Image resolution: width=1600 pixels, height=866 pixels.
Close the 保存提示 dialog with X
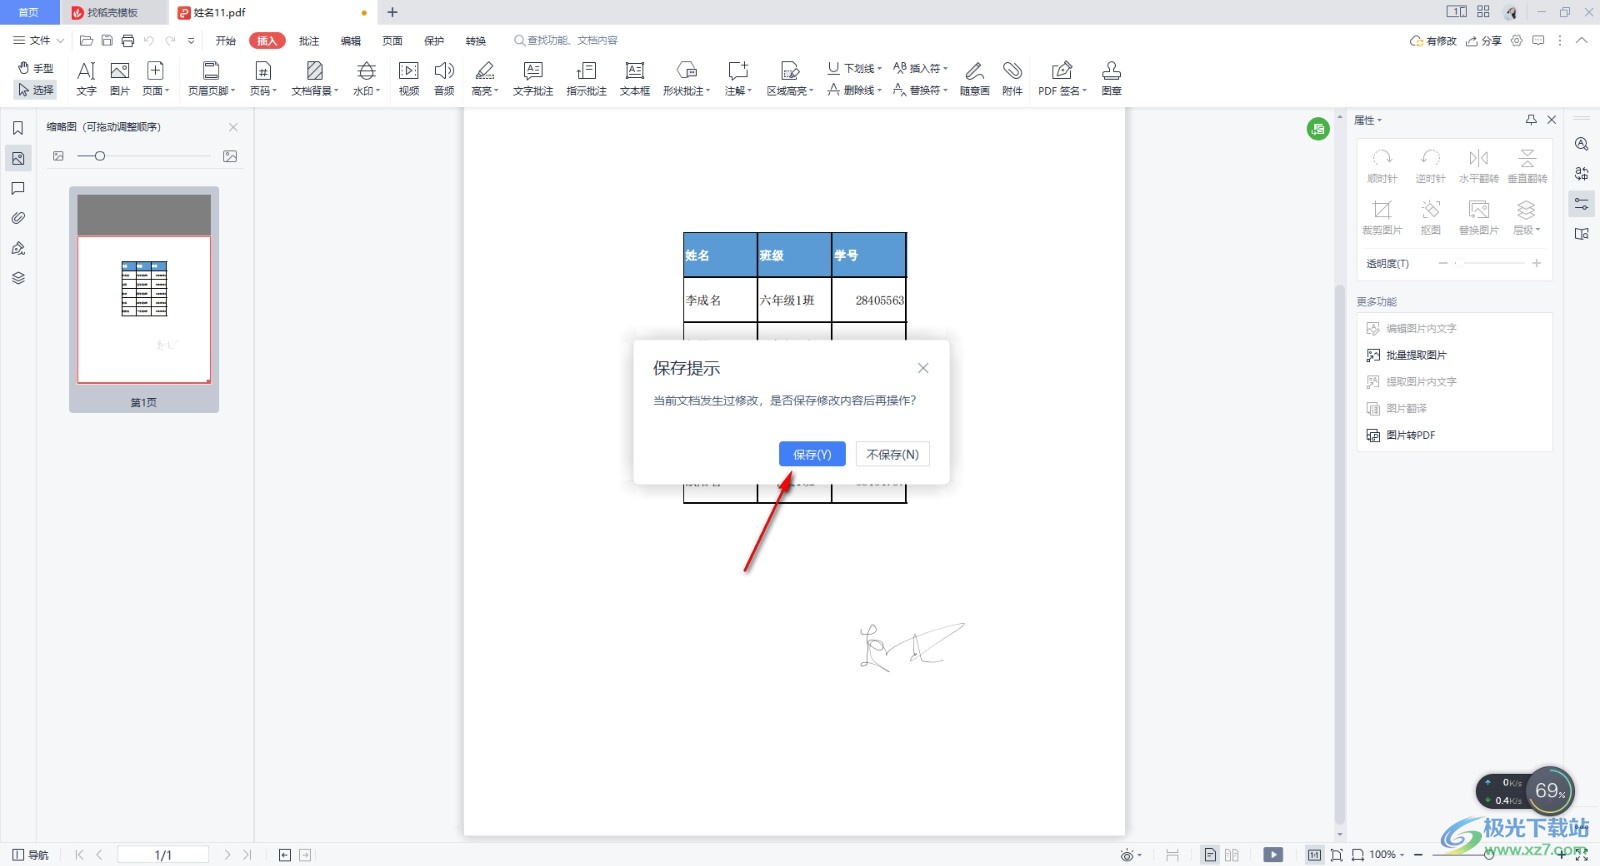click(x=923, y=368)
